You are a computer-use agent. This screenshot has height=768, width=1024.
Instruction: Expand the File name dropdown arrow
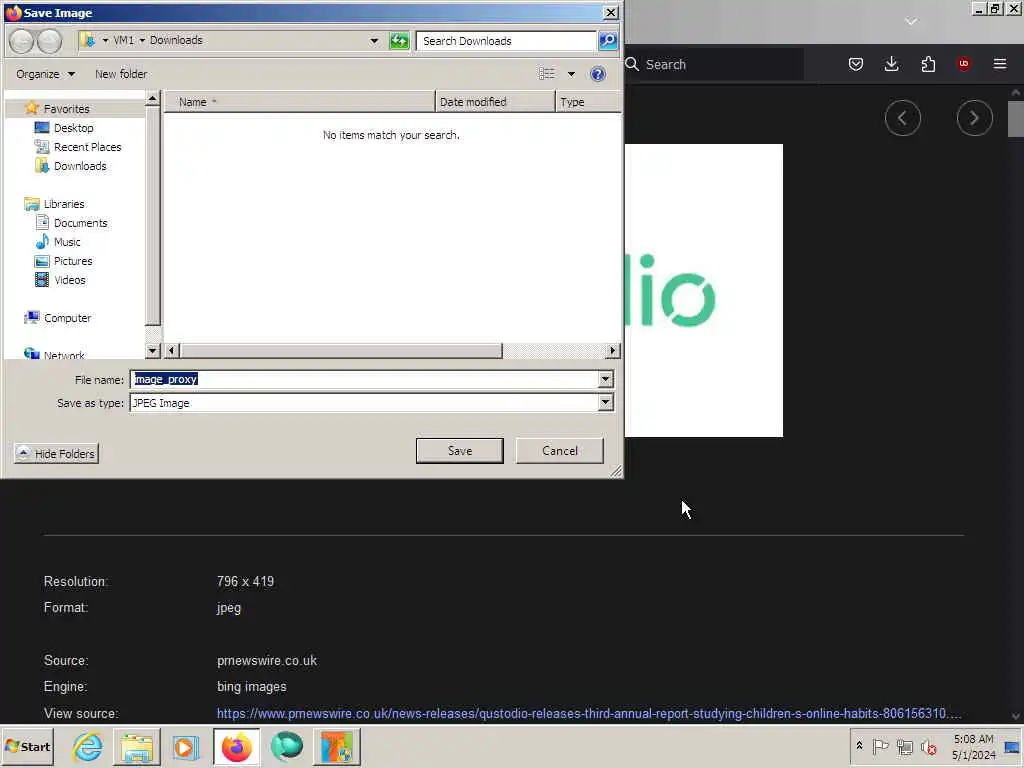point(605,379)
